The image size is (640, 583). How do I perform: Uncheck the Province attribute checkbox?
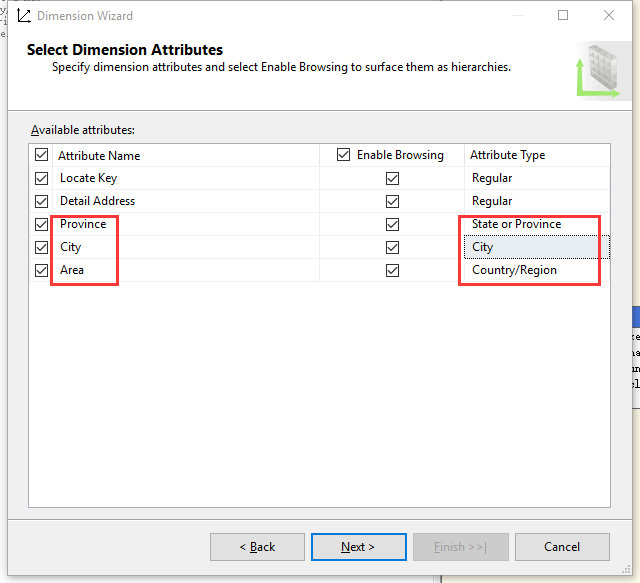[41, 224]
